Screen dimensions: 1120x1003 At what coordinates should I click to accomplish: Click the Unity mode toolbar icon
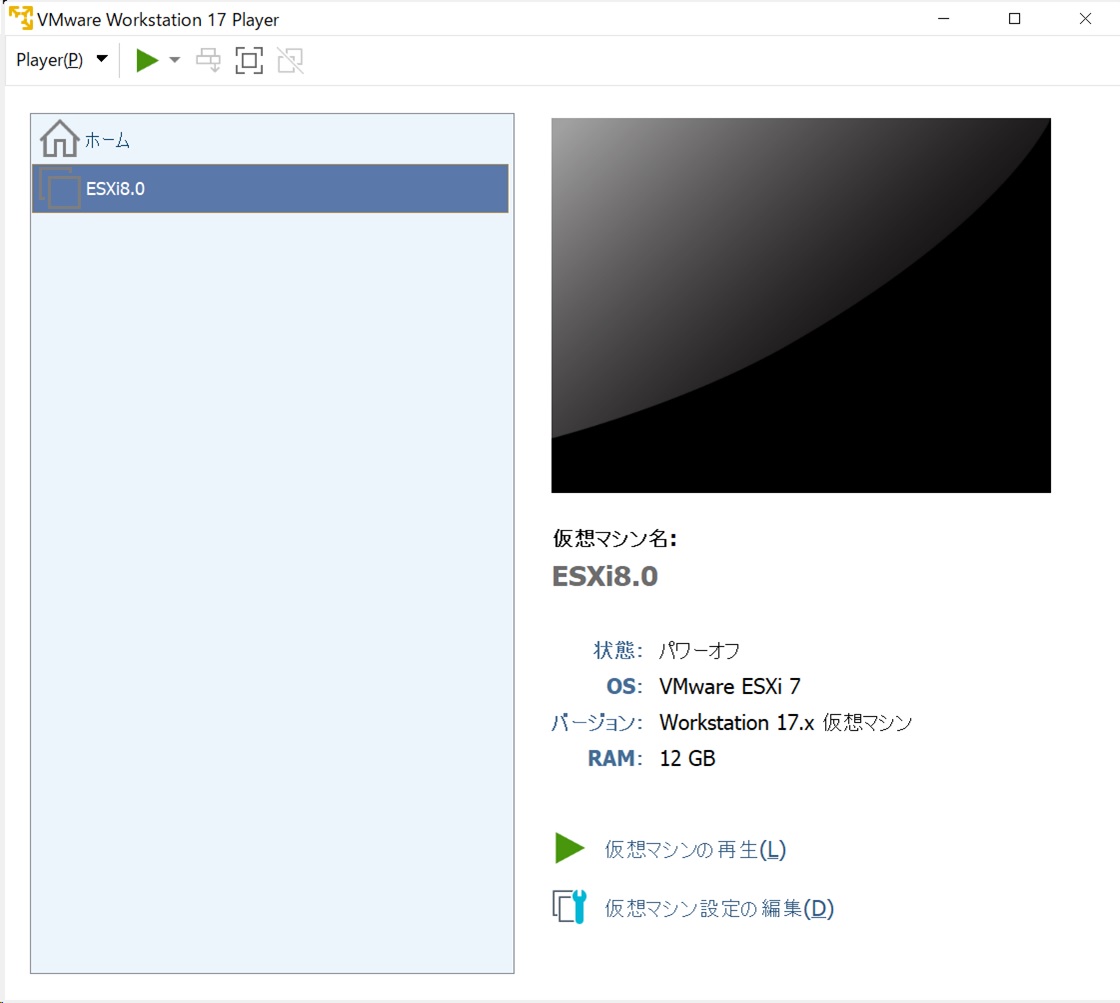[x=291, y=60]
